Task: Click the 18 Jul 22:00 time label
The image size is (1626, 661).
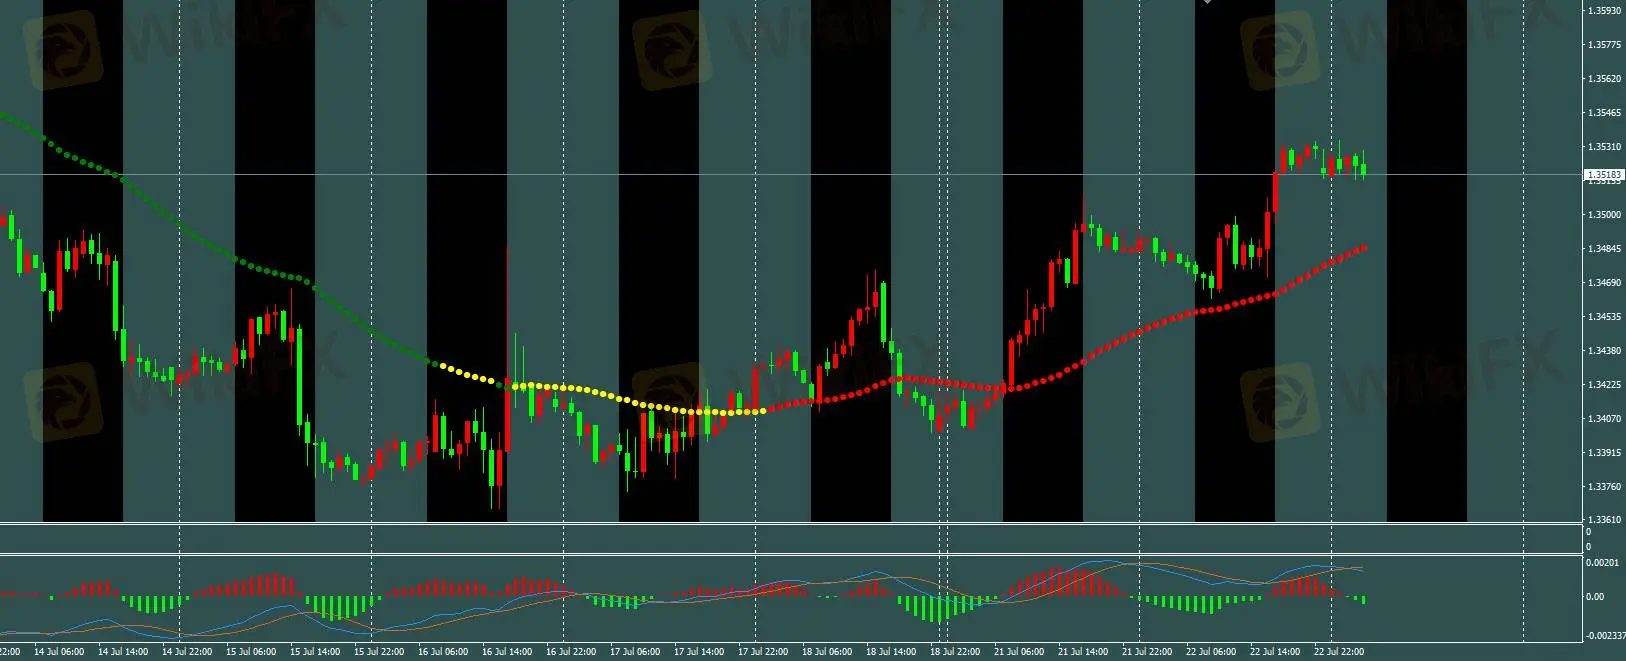Action: point(955,652)
